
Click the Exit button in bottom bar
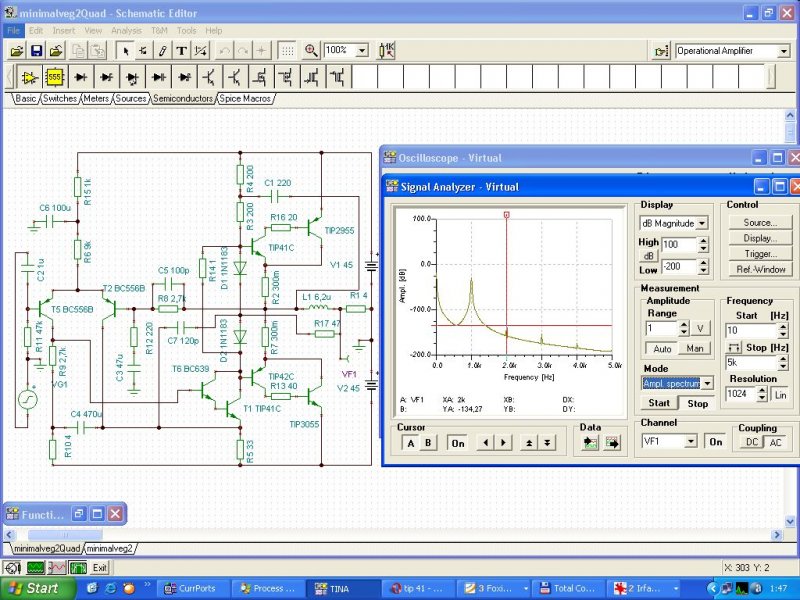pos(100,567)
